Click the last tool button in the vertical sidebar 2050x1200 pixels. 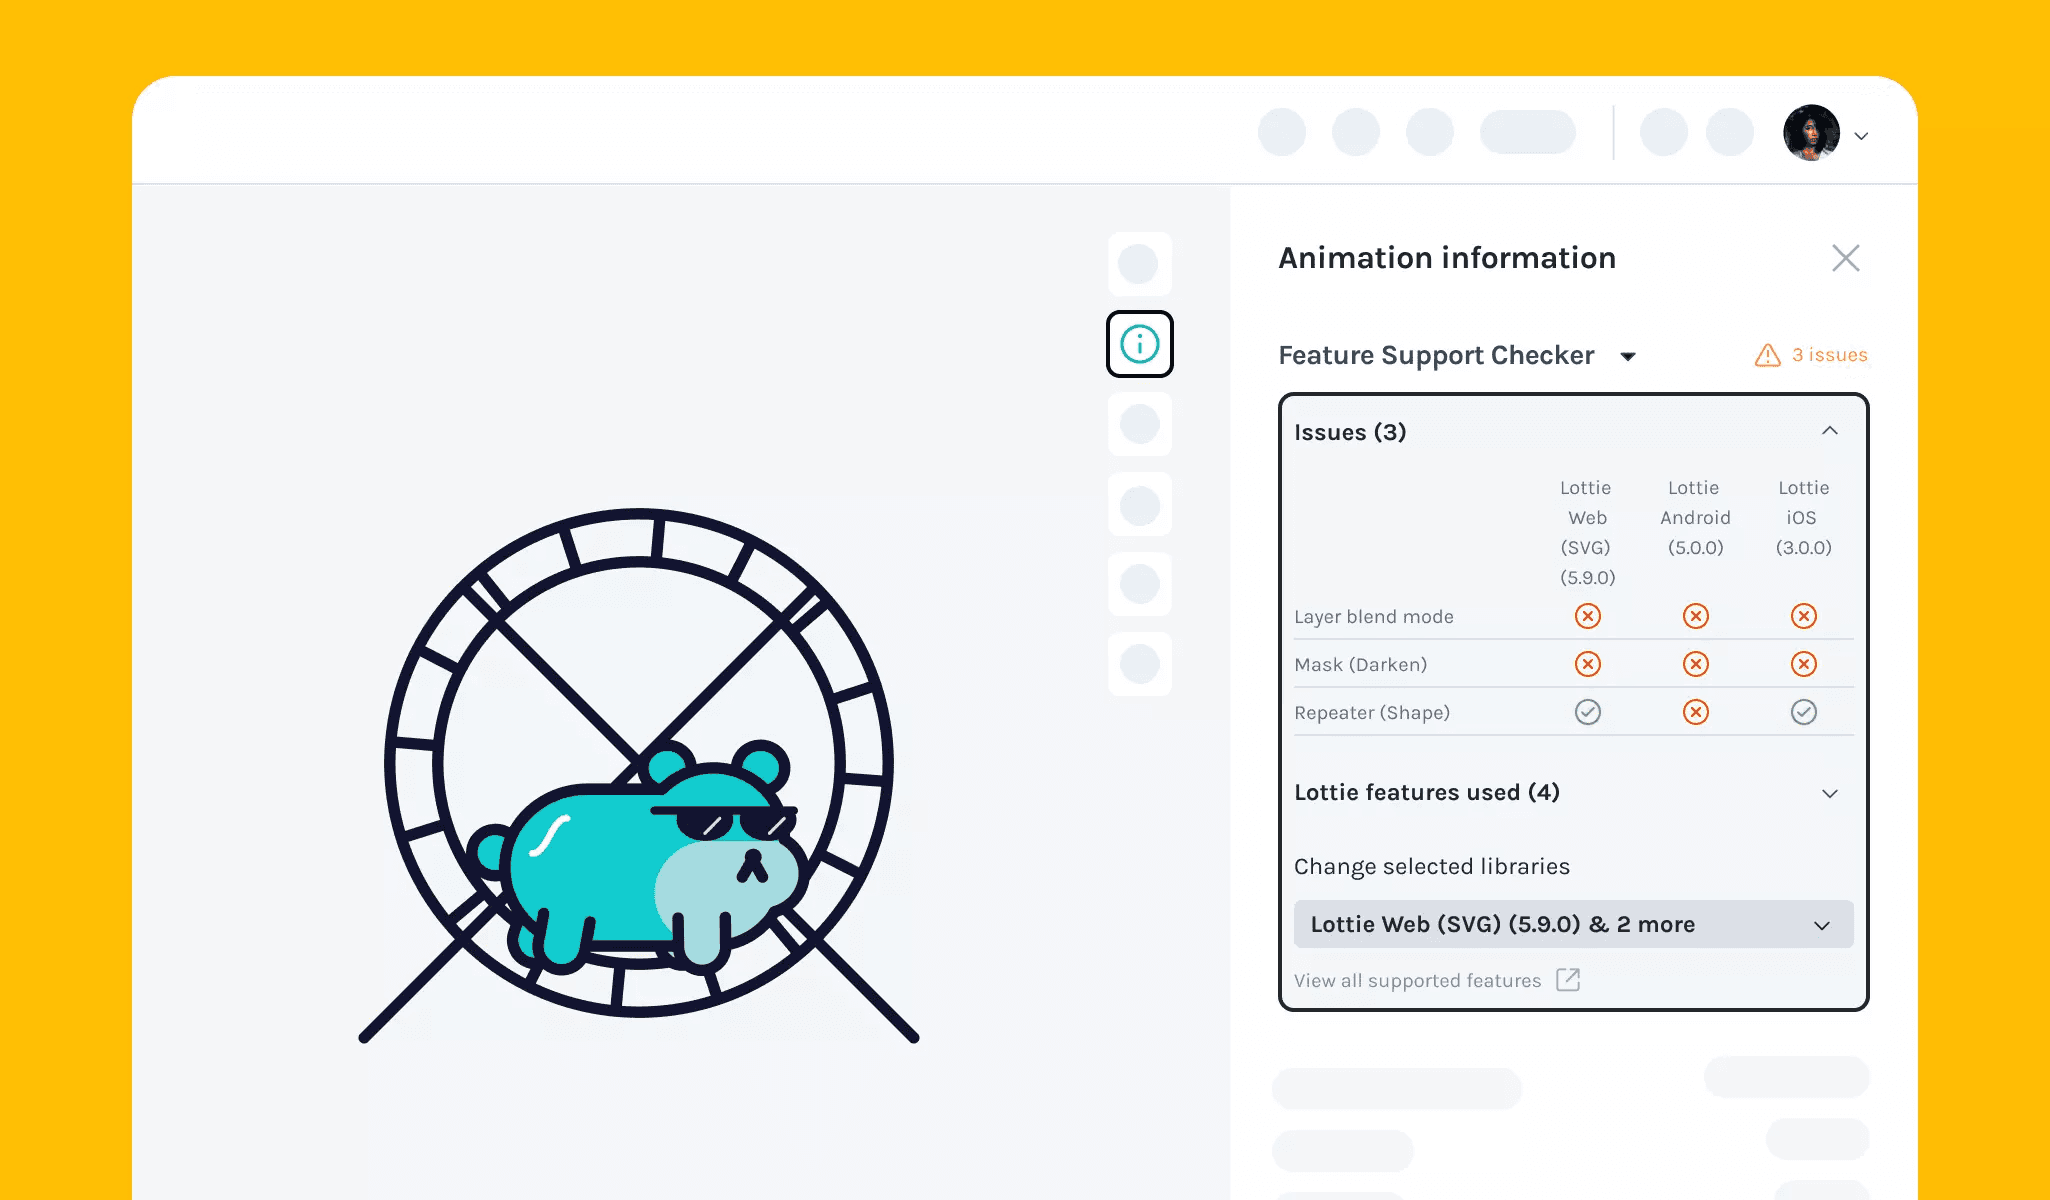pyautogui.click(x=1139, y=664)
